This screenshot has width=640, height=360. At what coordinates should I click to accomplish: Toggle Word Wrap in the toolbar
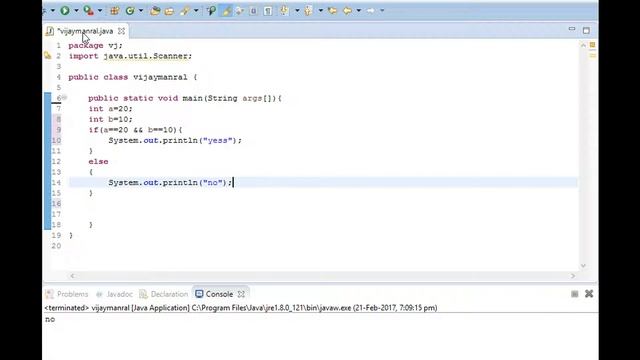pyautogui.click(x=240, y=11)
